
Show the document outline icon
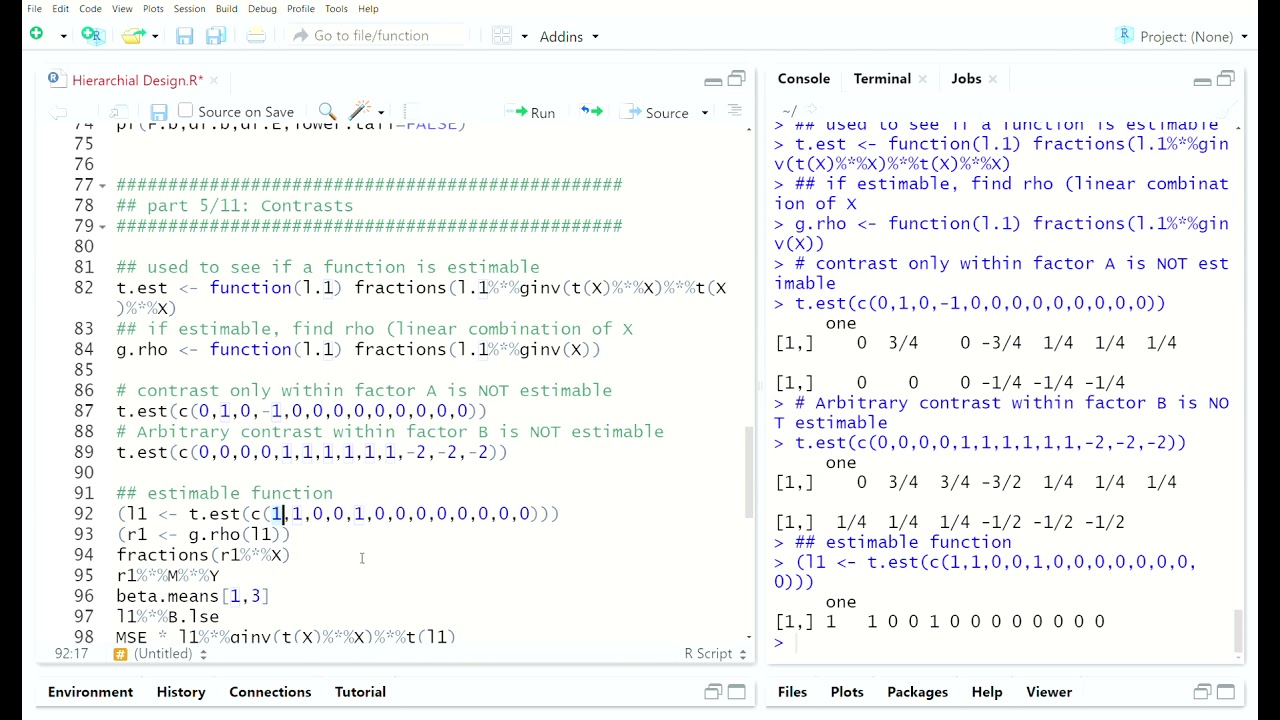point(735,110)
